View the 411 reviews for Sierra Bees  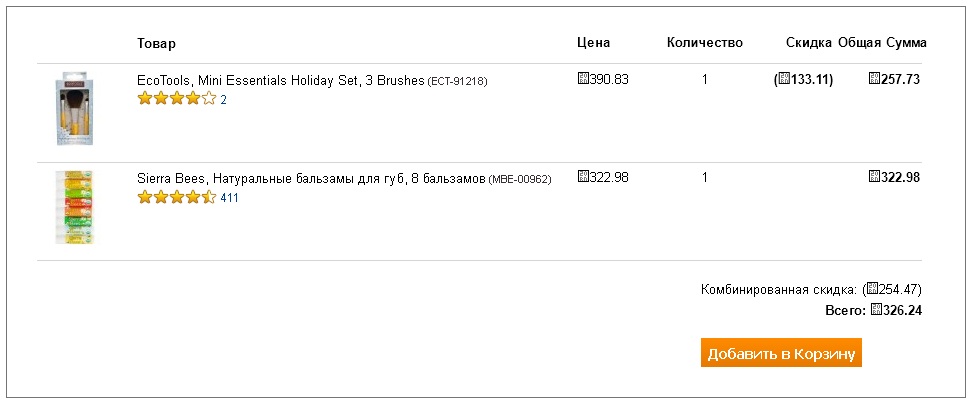pos(229,198)
